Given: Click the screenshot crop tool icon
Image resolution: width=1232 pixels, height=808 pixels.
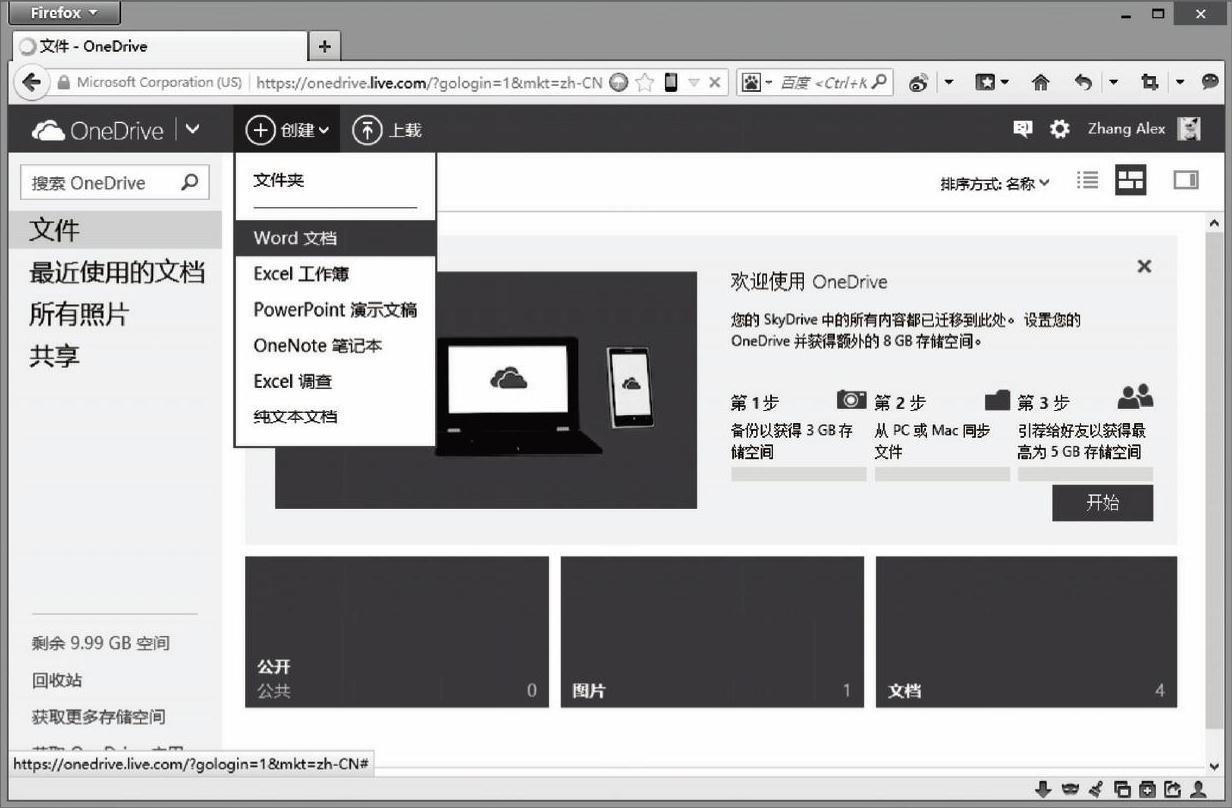Looking at the screenshot, I should 1149,84.
